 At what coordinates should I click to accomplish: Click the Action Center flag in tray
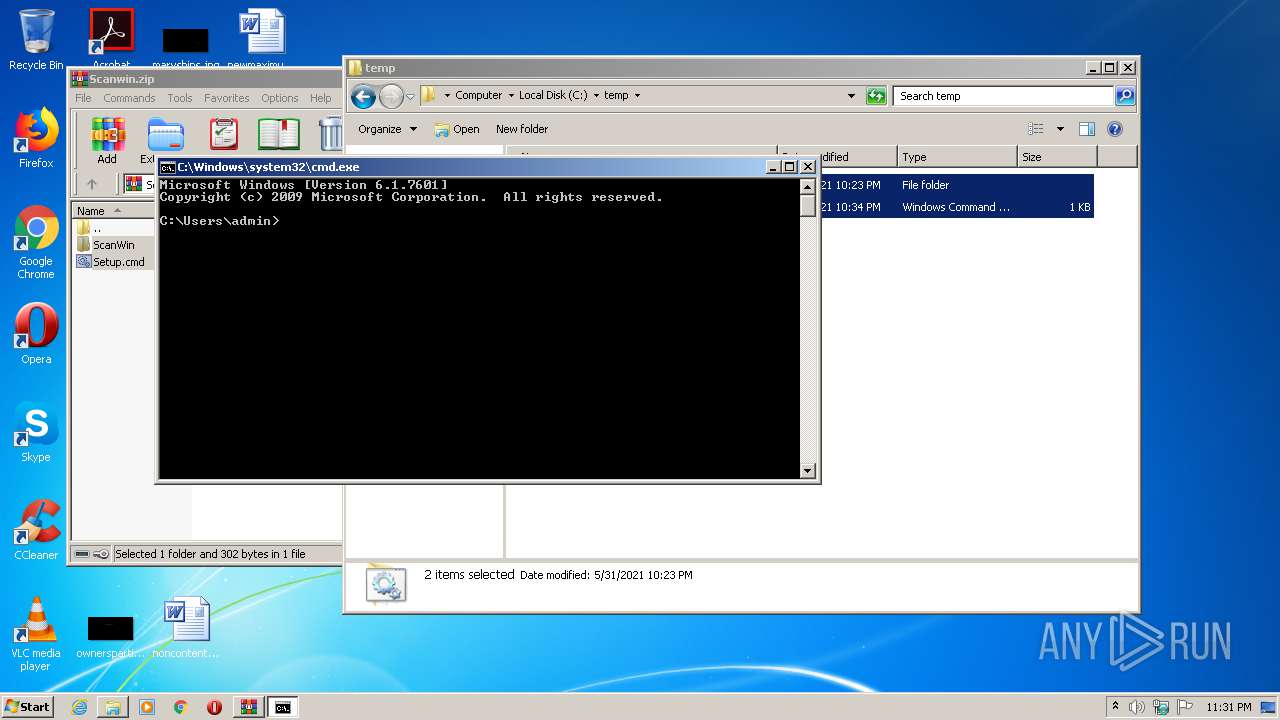(1186, 707)
